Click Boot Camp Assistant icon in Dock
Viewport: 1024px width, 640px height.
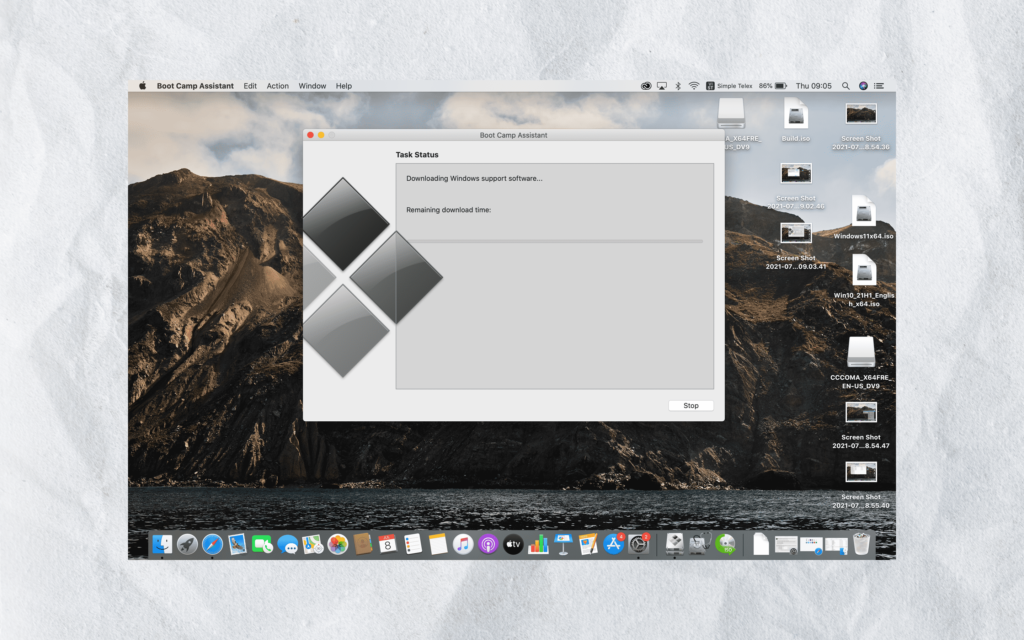tap(675, 544)
